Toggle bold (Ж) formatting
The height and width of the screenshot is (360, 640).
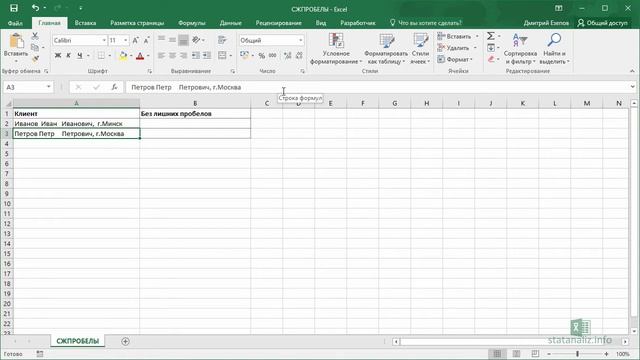(58, 56)
